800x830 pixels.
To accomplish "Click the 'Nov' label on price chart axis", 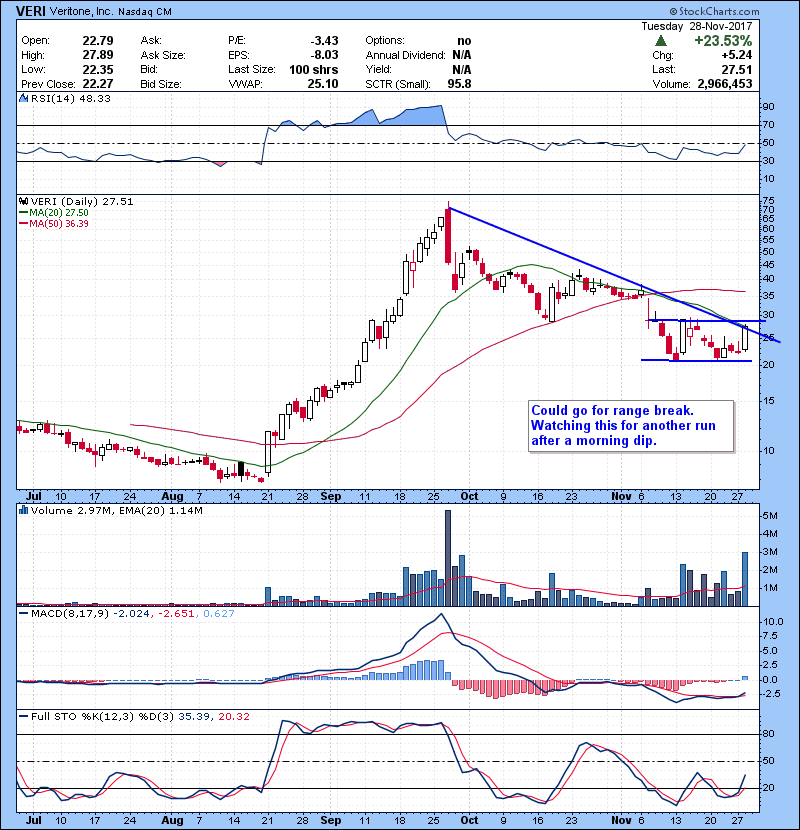I will click(x=621, y=497).
